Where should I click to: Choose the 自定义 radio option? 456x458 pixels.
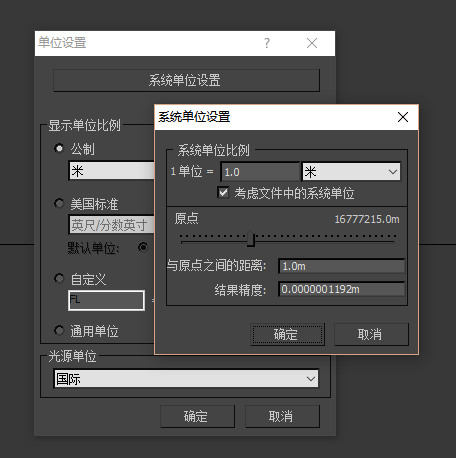(59, 278)
